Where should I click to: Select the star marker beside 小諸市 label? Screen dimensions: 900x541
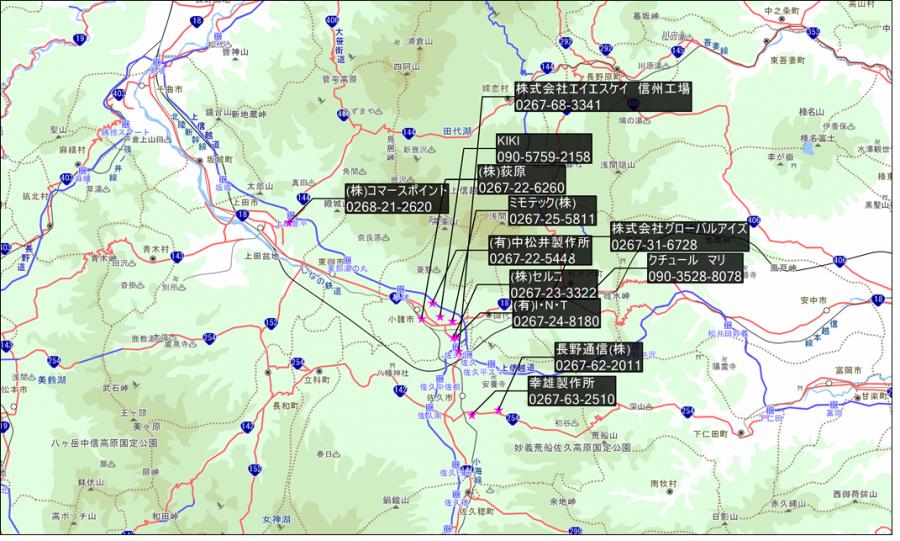[x=422, y=319]
